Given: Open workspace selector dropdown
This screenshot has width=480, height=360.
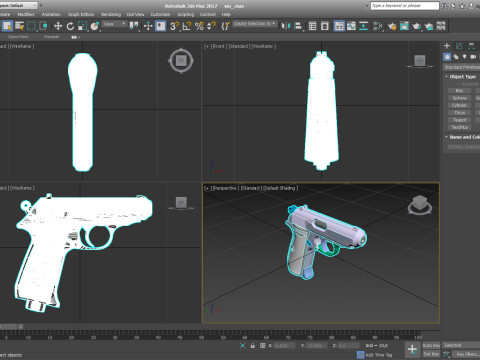Looking at the screenshot, I should [x=18, y=5].
